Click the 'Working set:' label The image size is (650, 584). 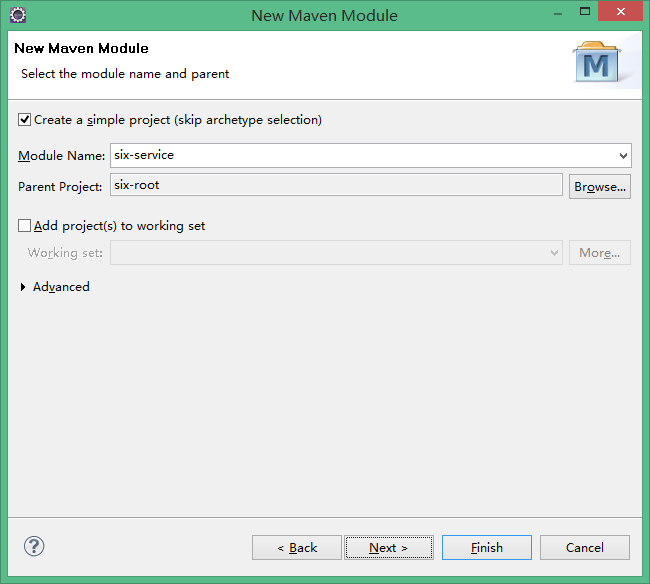(x=65, y=253)
